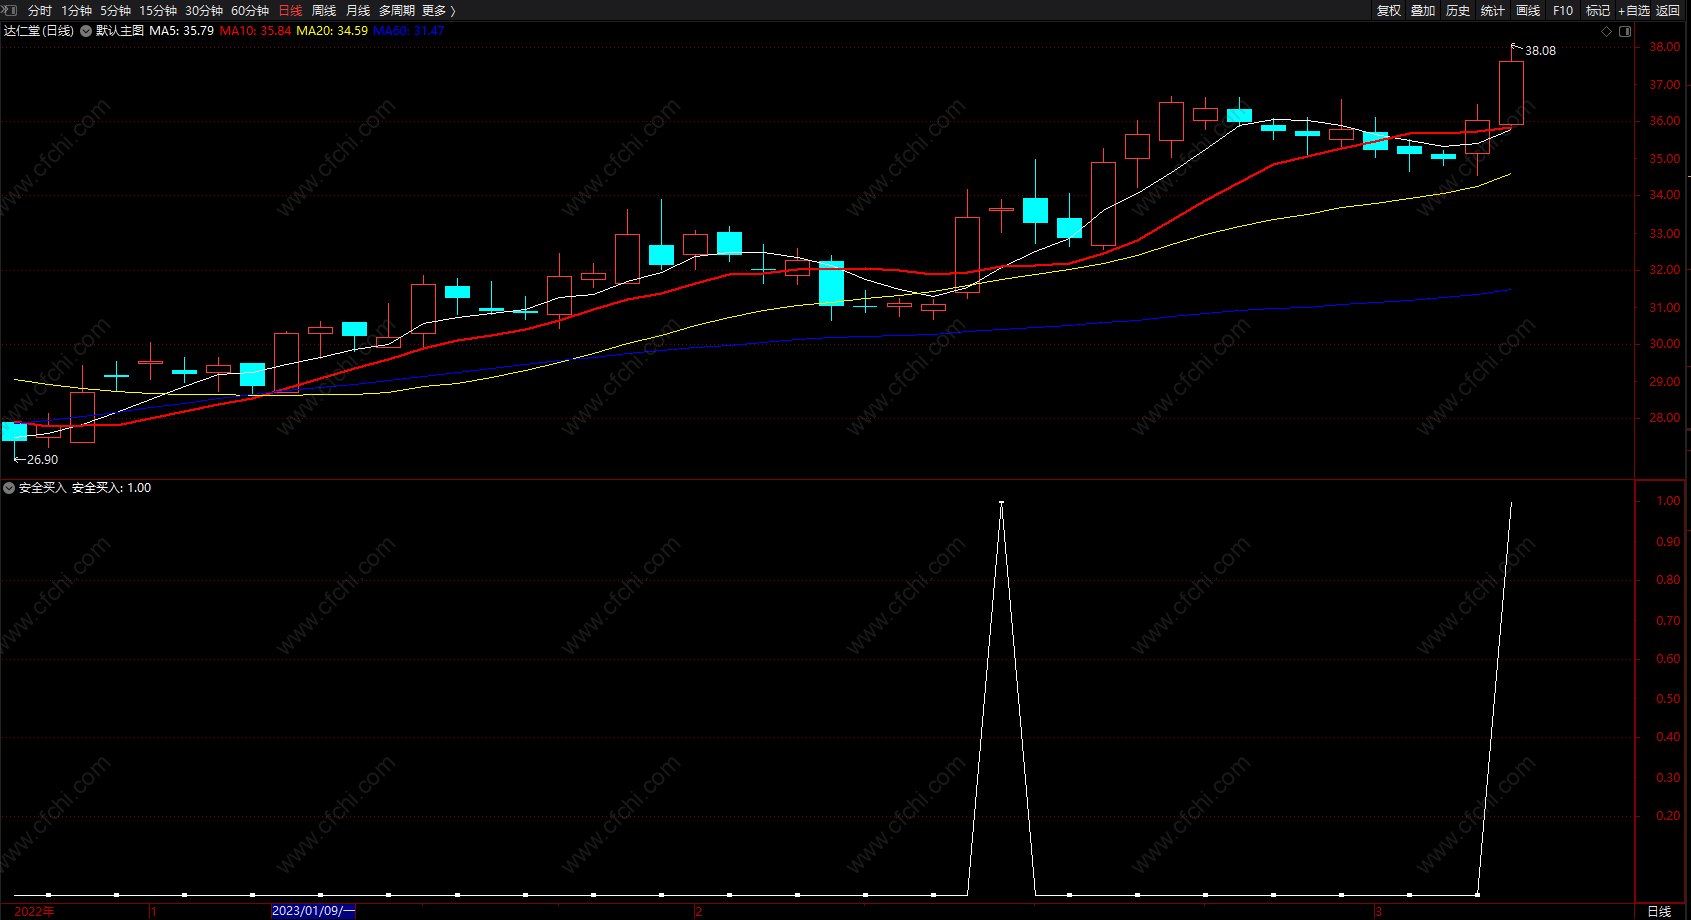Viewport: 1691px width, 920px height.
Task: Click the MA5: 35.79 indicator value
Action: point(182,31)
